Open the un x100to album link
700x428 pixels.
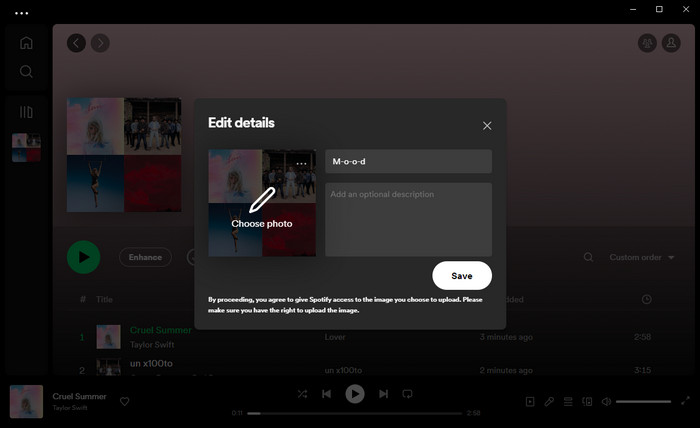click(x=343, y=370)
